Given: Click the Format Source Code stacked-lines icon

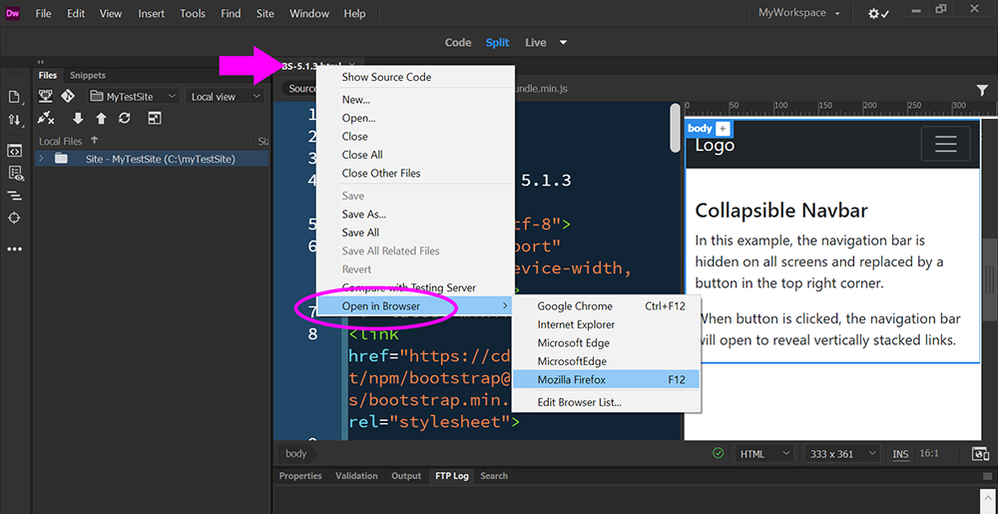Looking at the screenshot, I should [x=14, y=195].
